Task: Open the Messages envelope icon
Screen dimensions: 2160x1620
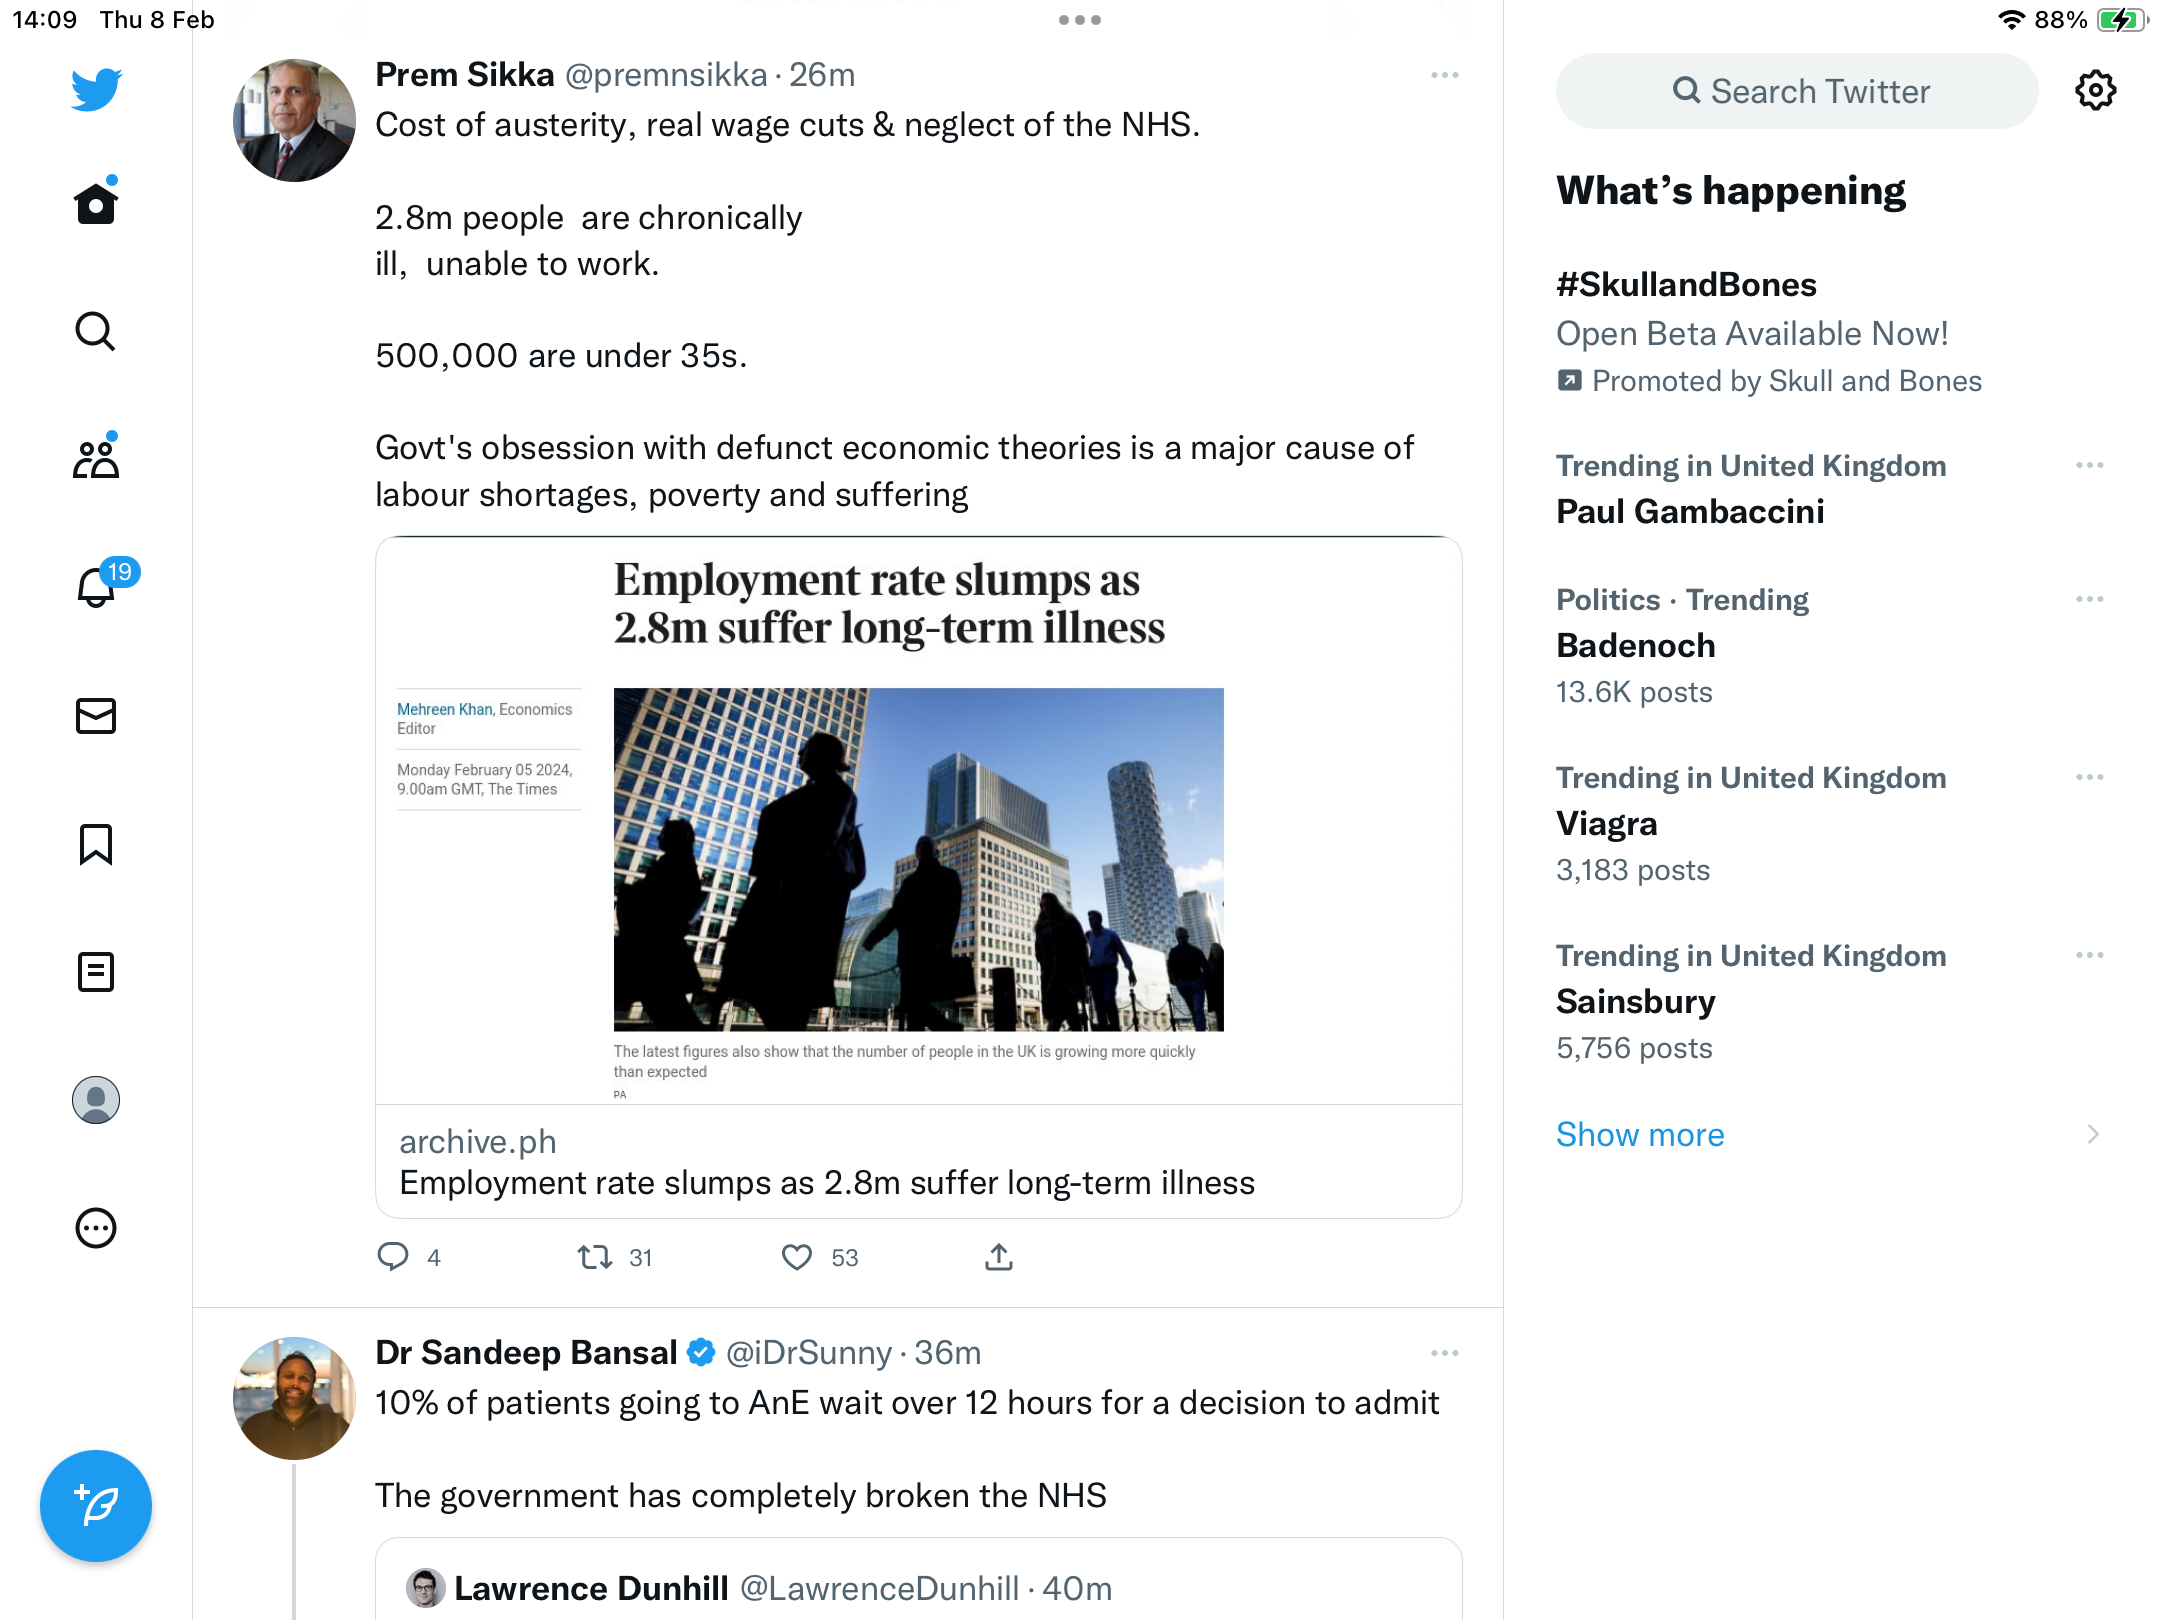Action: [96, 716]
